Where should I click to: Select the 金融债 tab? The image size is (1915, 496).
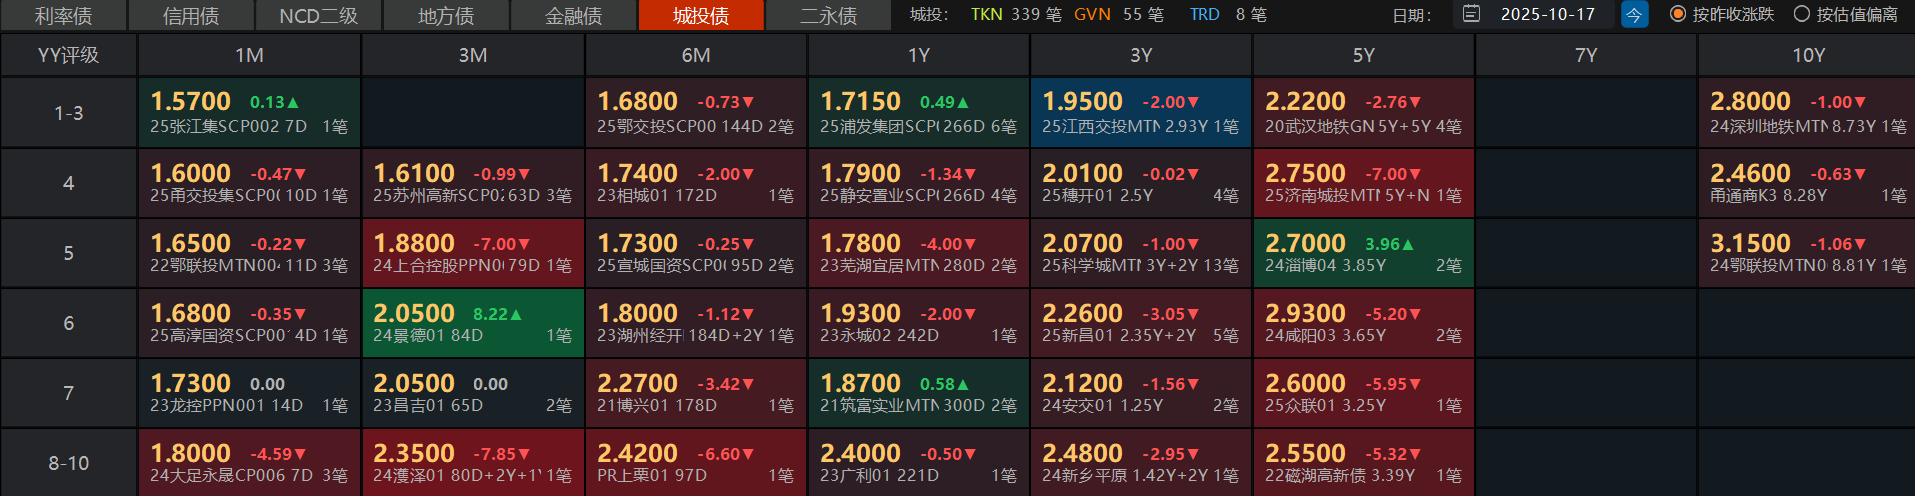573,15
